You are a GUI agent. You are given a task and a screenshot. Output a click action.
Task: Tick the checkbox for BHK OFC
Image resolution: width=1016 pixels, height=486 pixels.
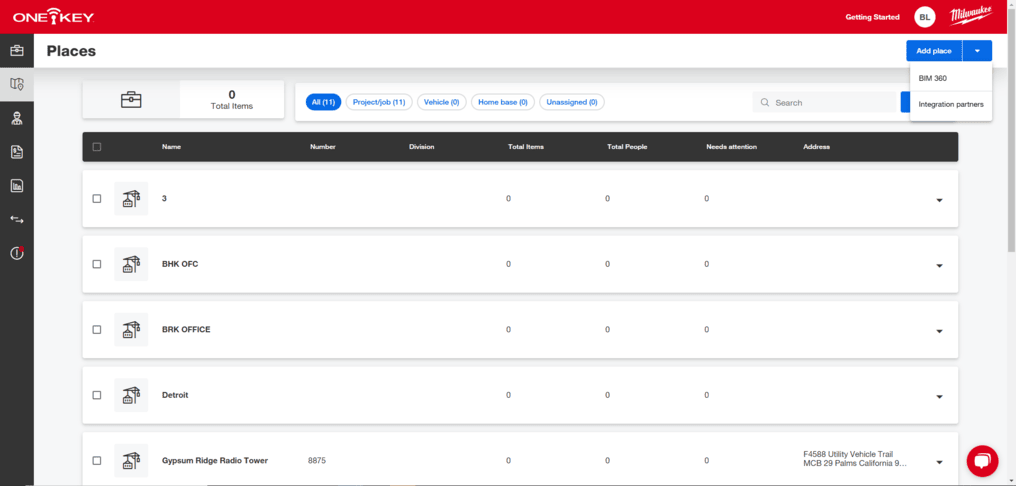tap(97, 264)
